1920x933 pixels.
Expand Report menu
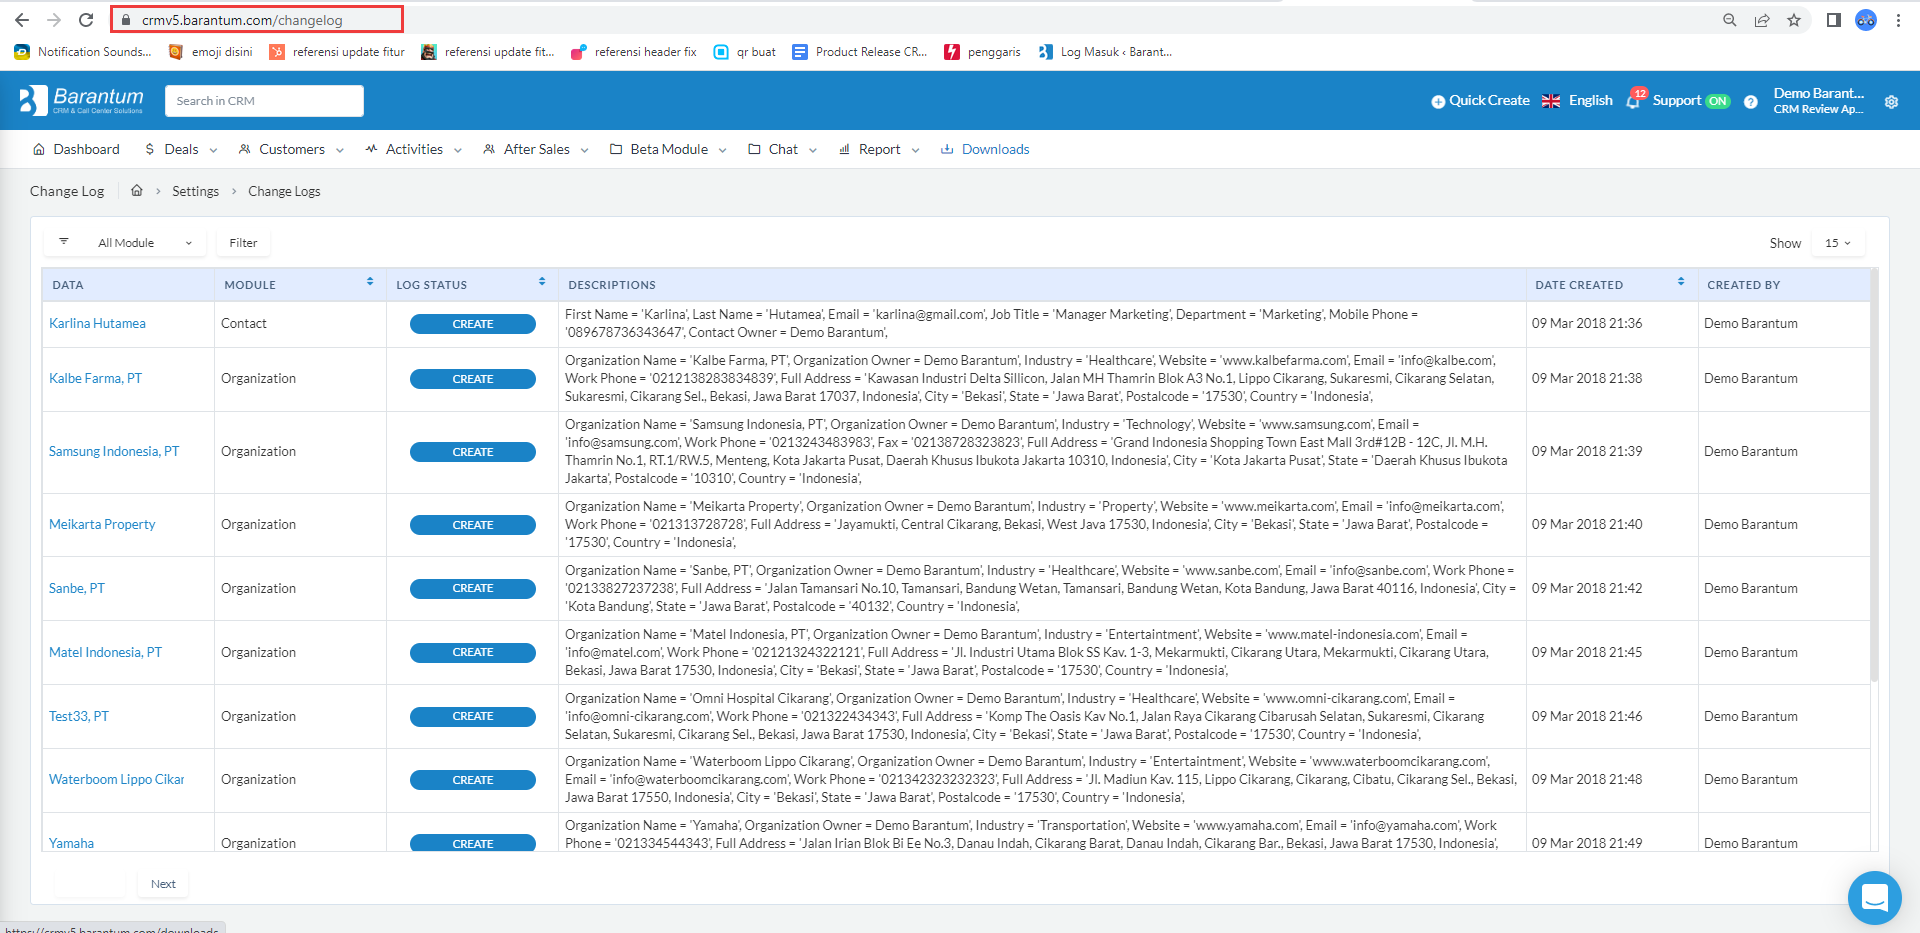(879, 149)
